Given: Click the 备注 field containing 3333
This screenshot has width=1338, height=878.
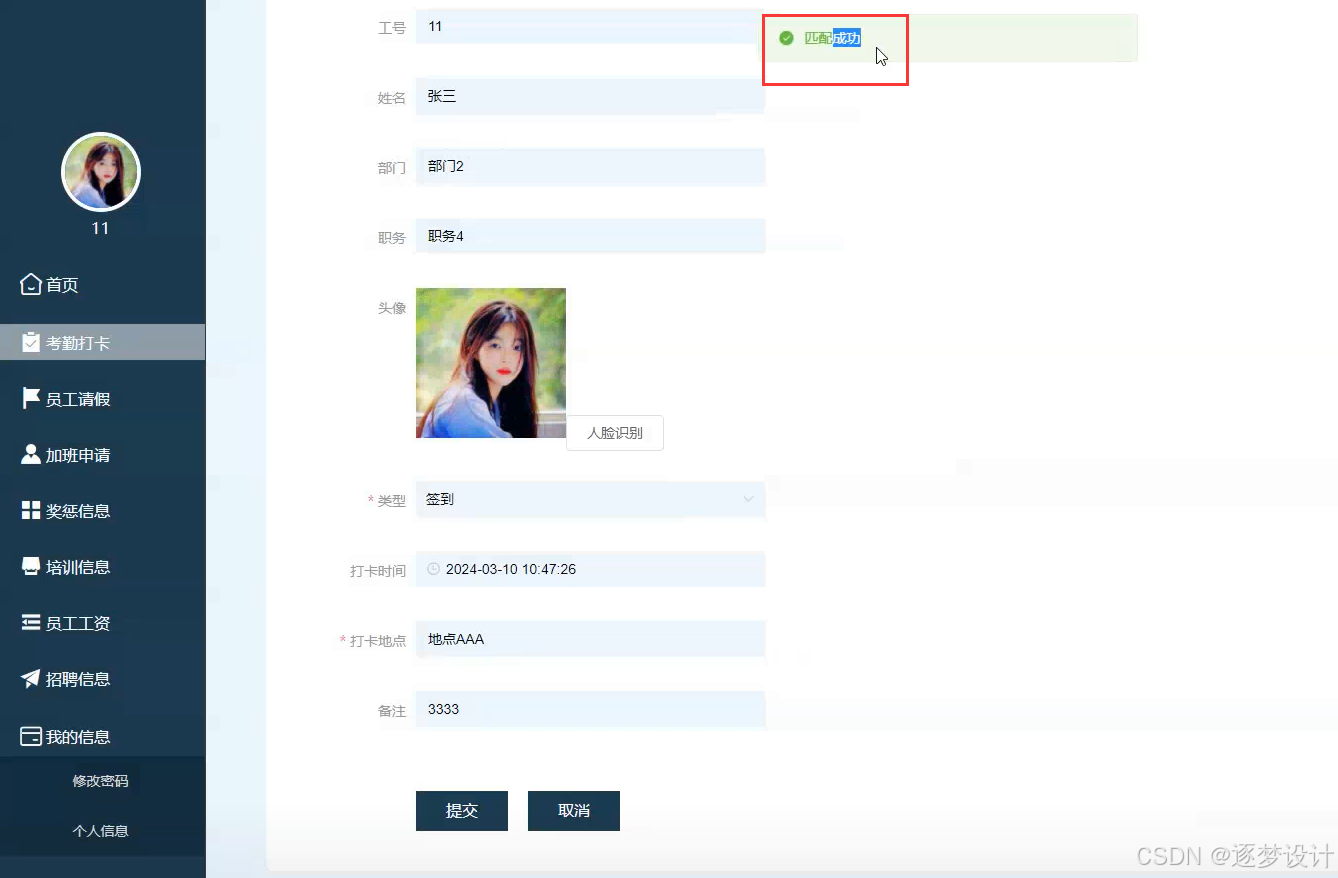Looking at the screenshot, I should (x=590, y=709).
